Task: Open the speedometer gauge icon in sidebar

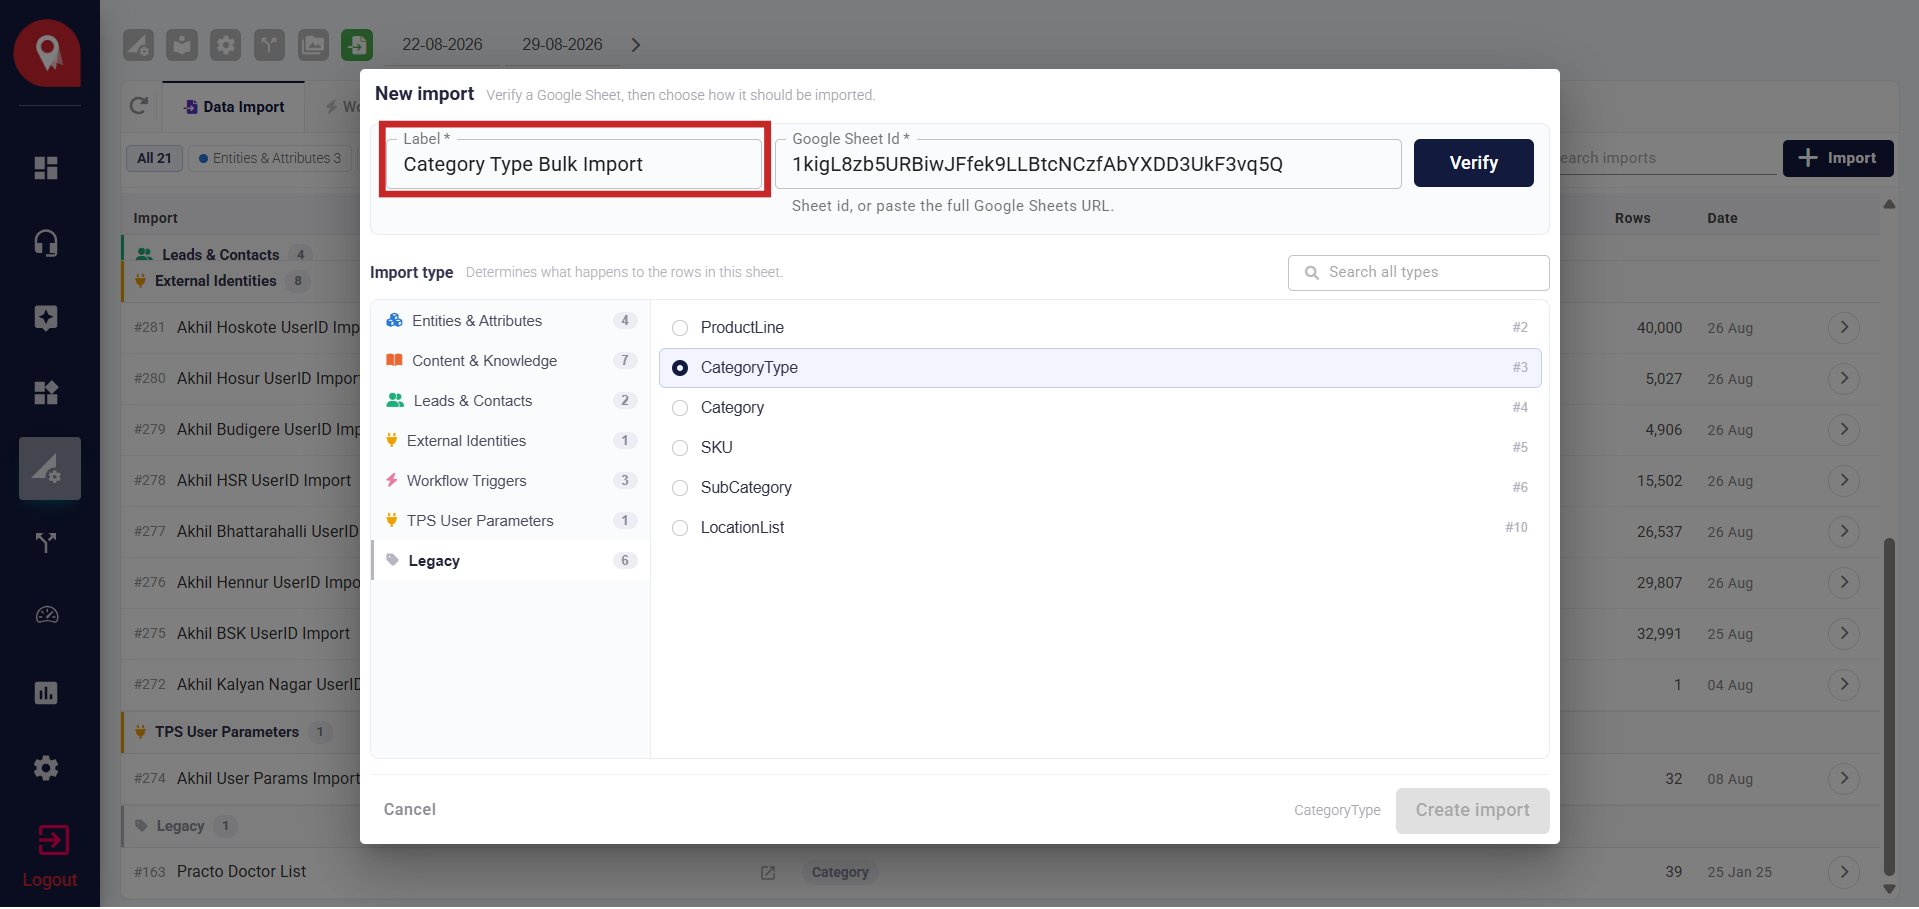Action: 47,615
